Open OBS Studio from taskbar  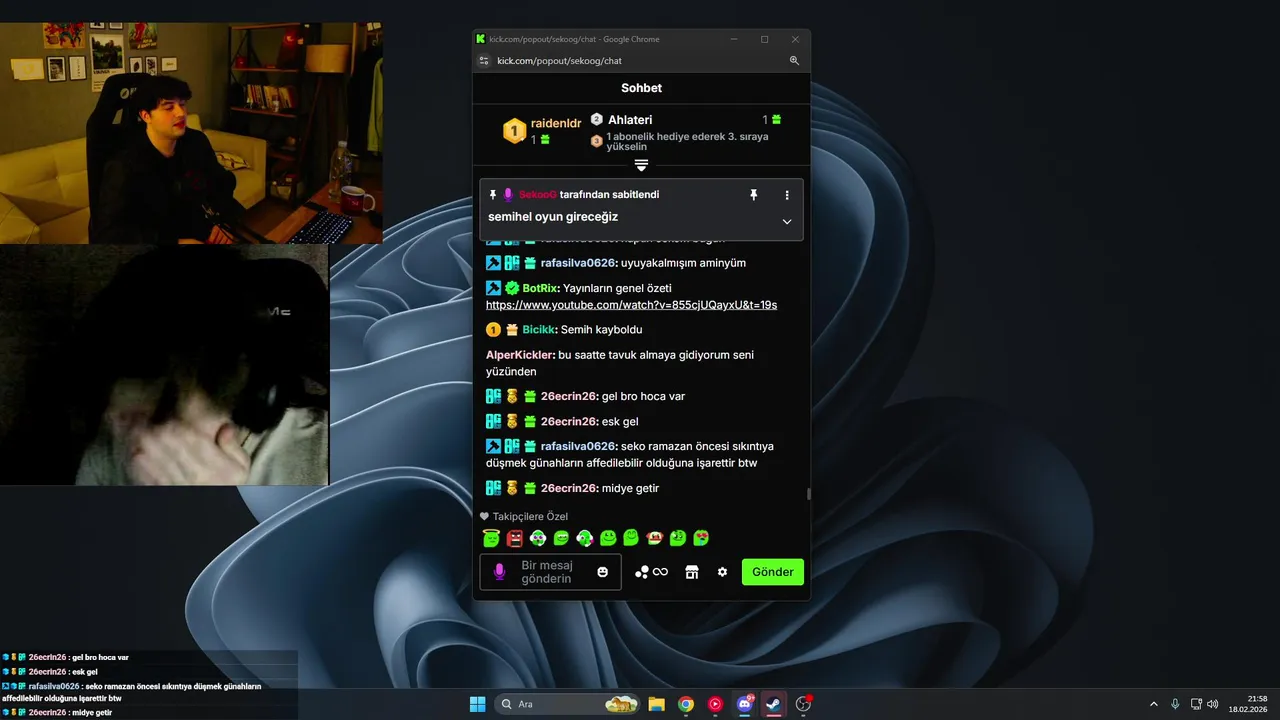coord(803,704)
